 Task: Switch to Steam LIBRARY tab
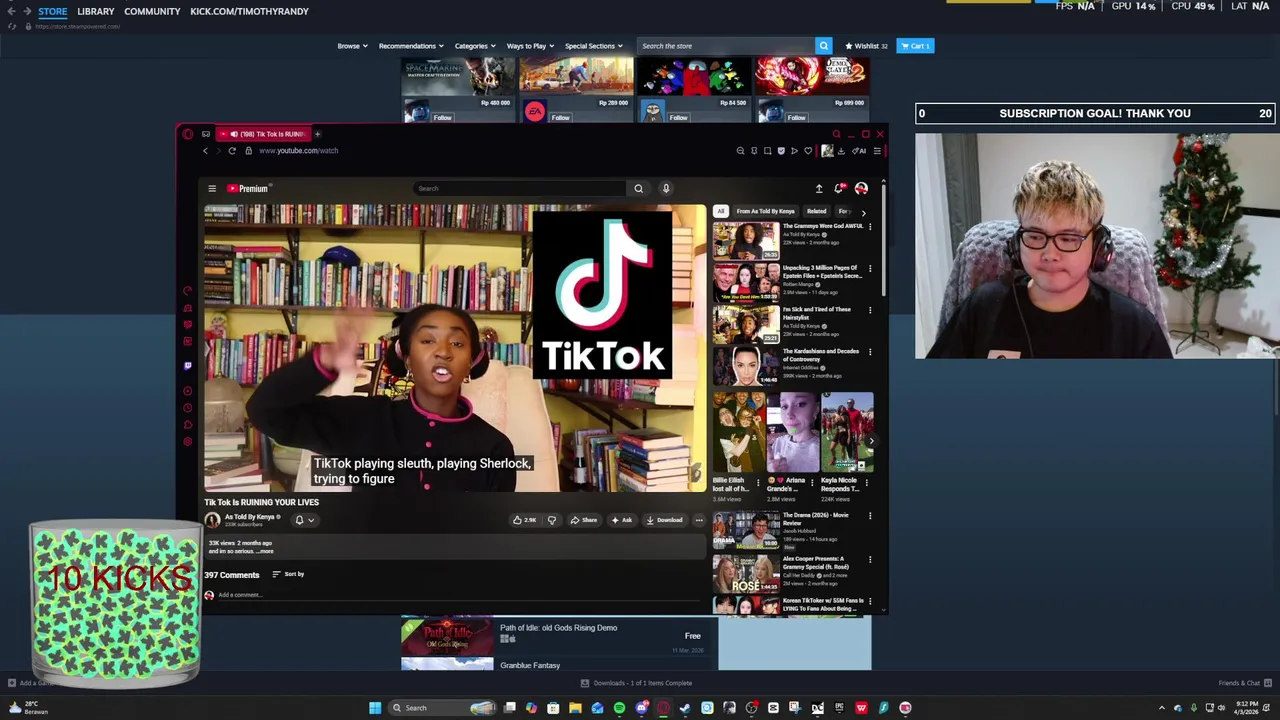[96, 11]
